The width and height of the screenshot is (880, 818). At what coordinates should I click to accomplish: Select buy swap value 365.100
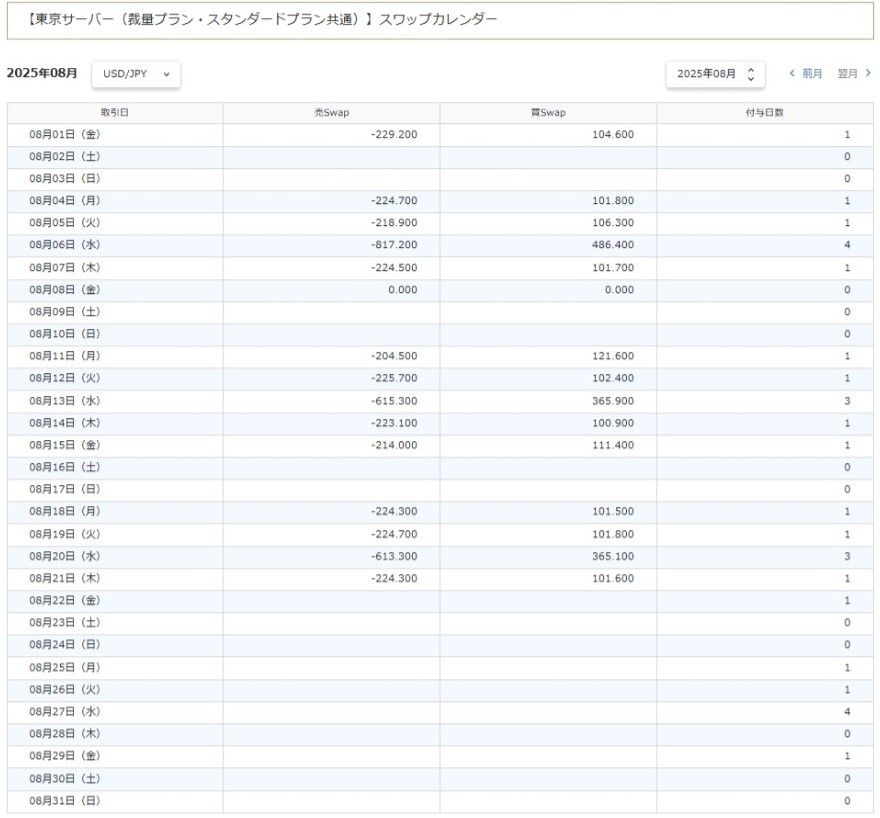[x=613, y=557]
